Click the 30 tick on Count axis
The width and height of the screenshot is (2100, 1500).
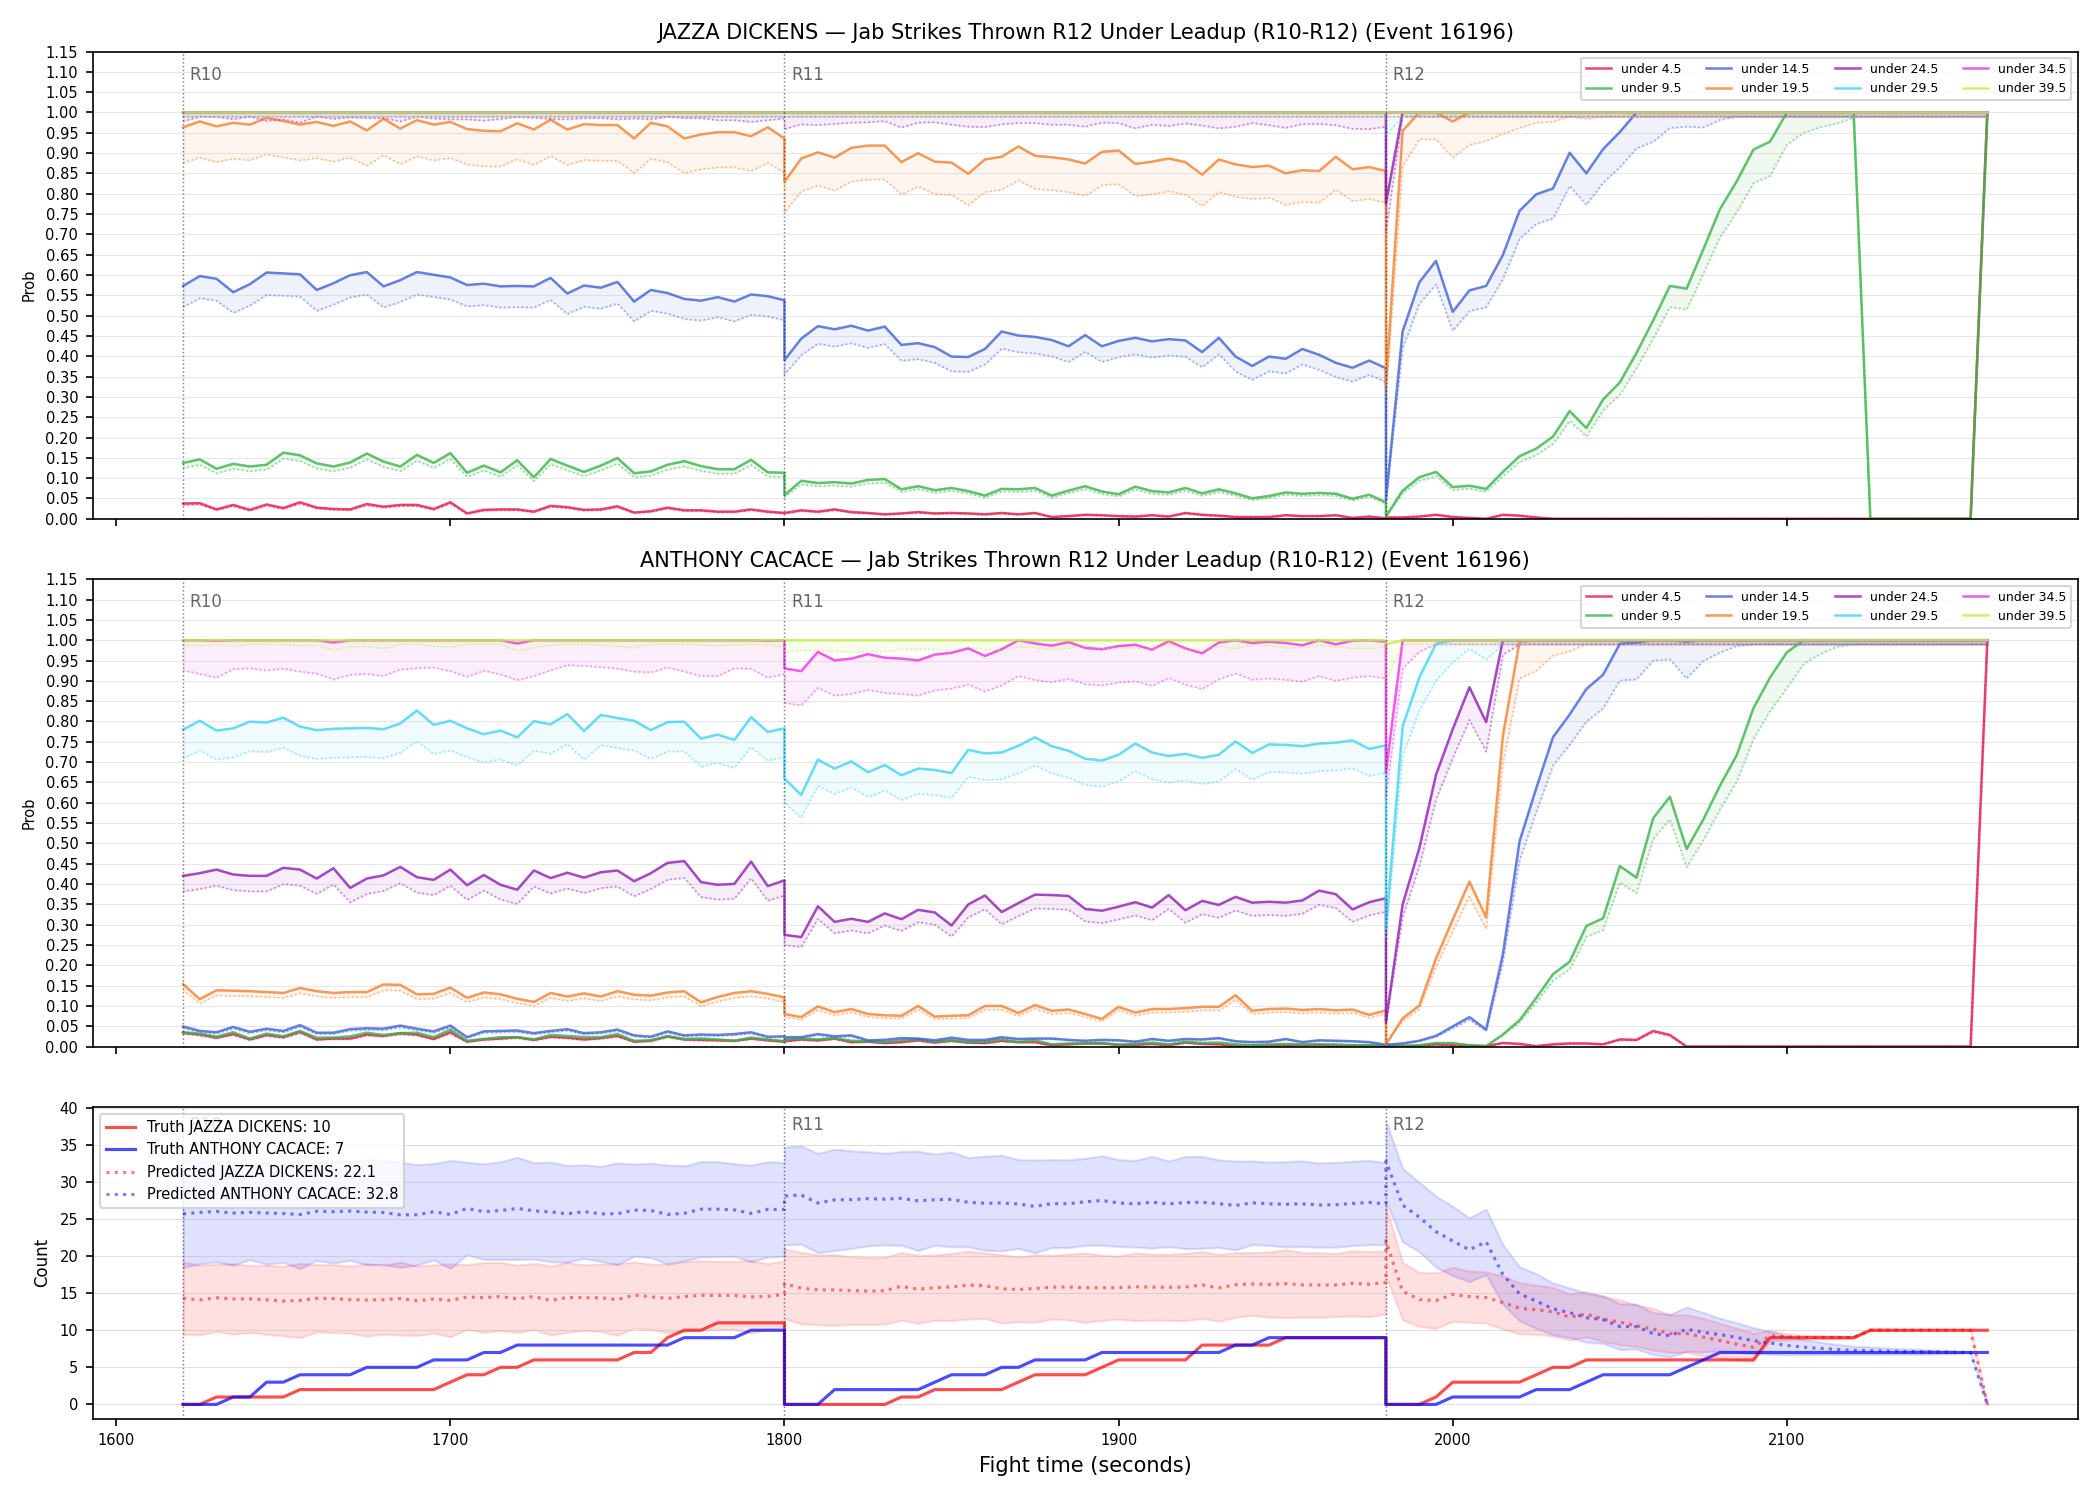69,1182
